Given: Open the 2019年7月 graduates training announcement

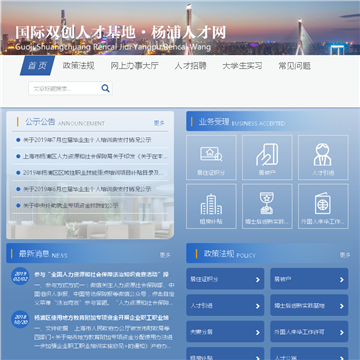Looking at the screenshot, I should [87, 140].
